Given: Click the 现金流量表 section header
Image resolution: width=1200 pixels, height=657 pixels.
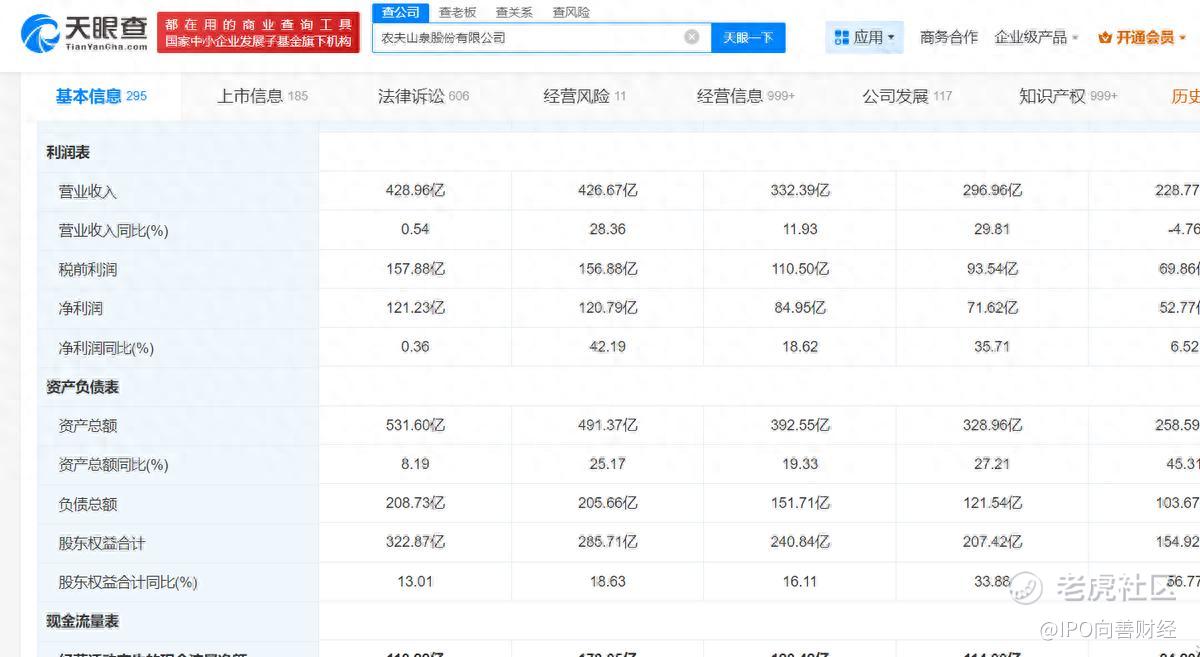Looking at the screenshot, I should (x=83, y=621).
